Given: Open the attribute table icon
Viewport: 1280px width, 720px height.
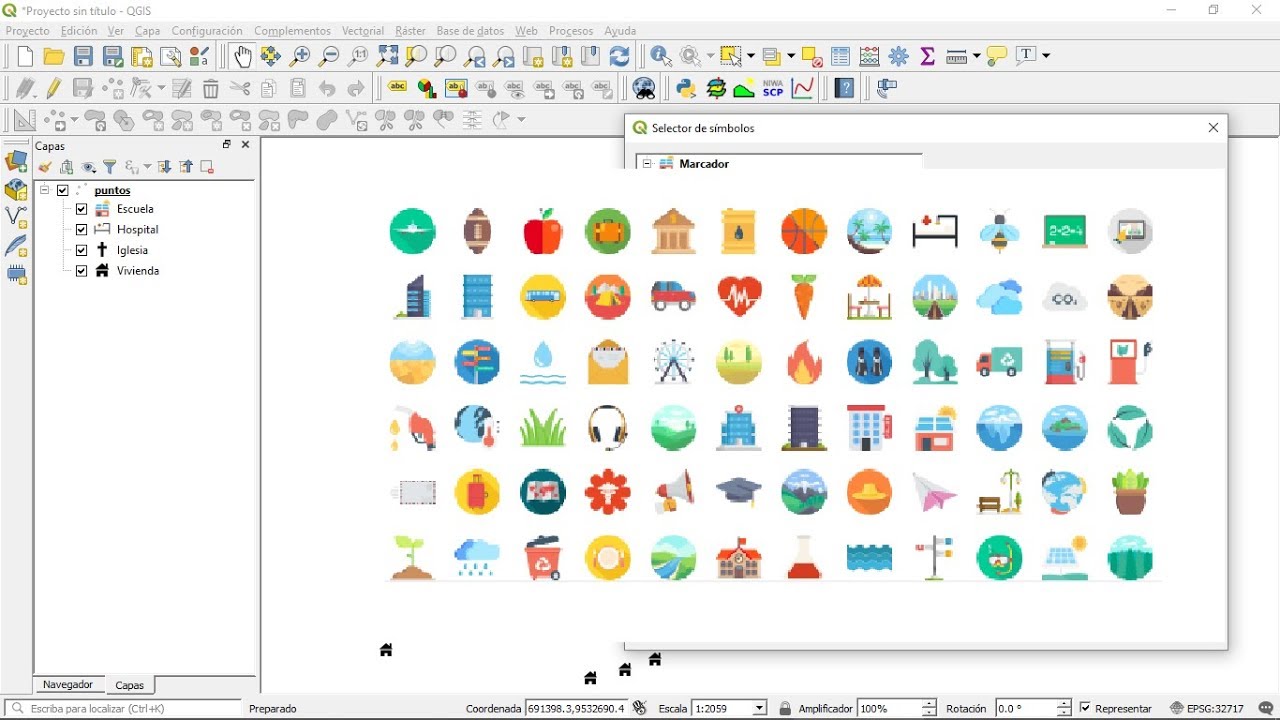Looking at the screenshot, I should (840, 57).
